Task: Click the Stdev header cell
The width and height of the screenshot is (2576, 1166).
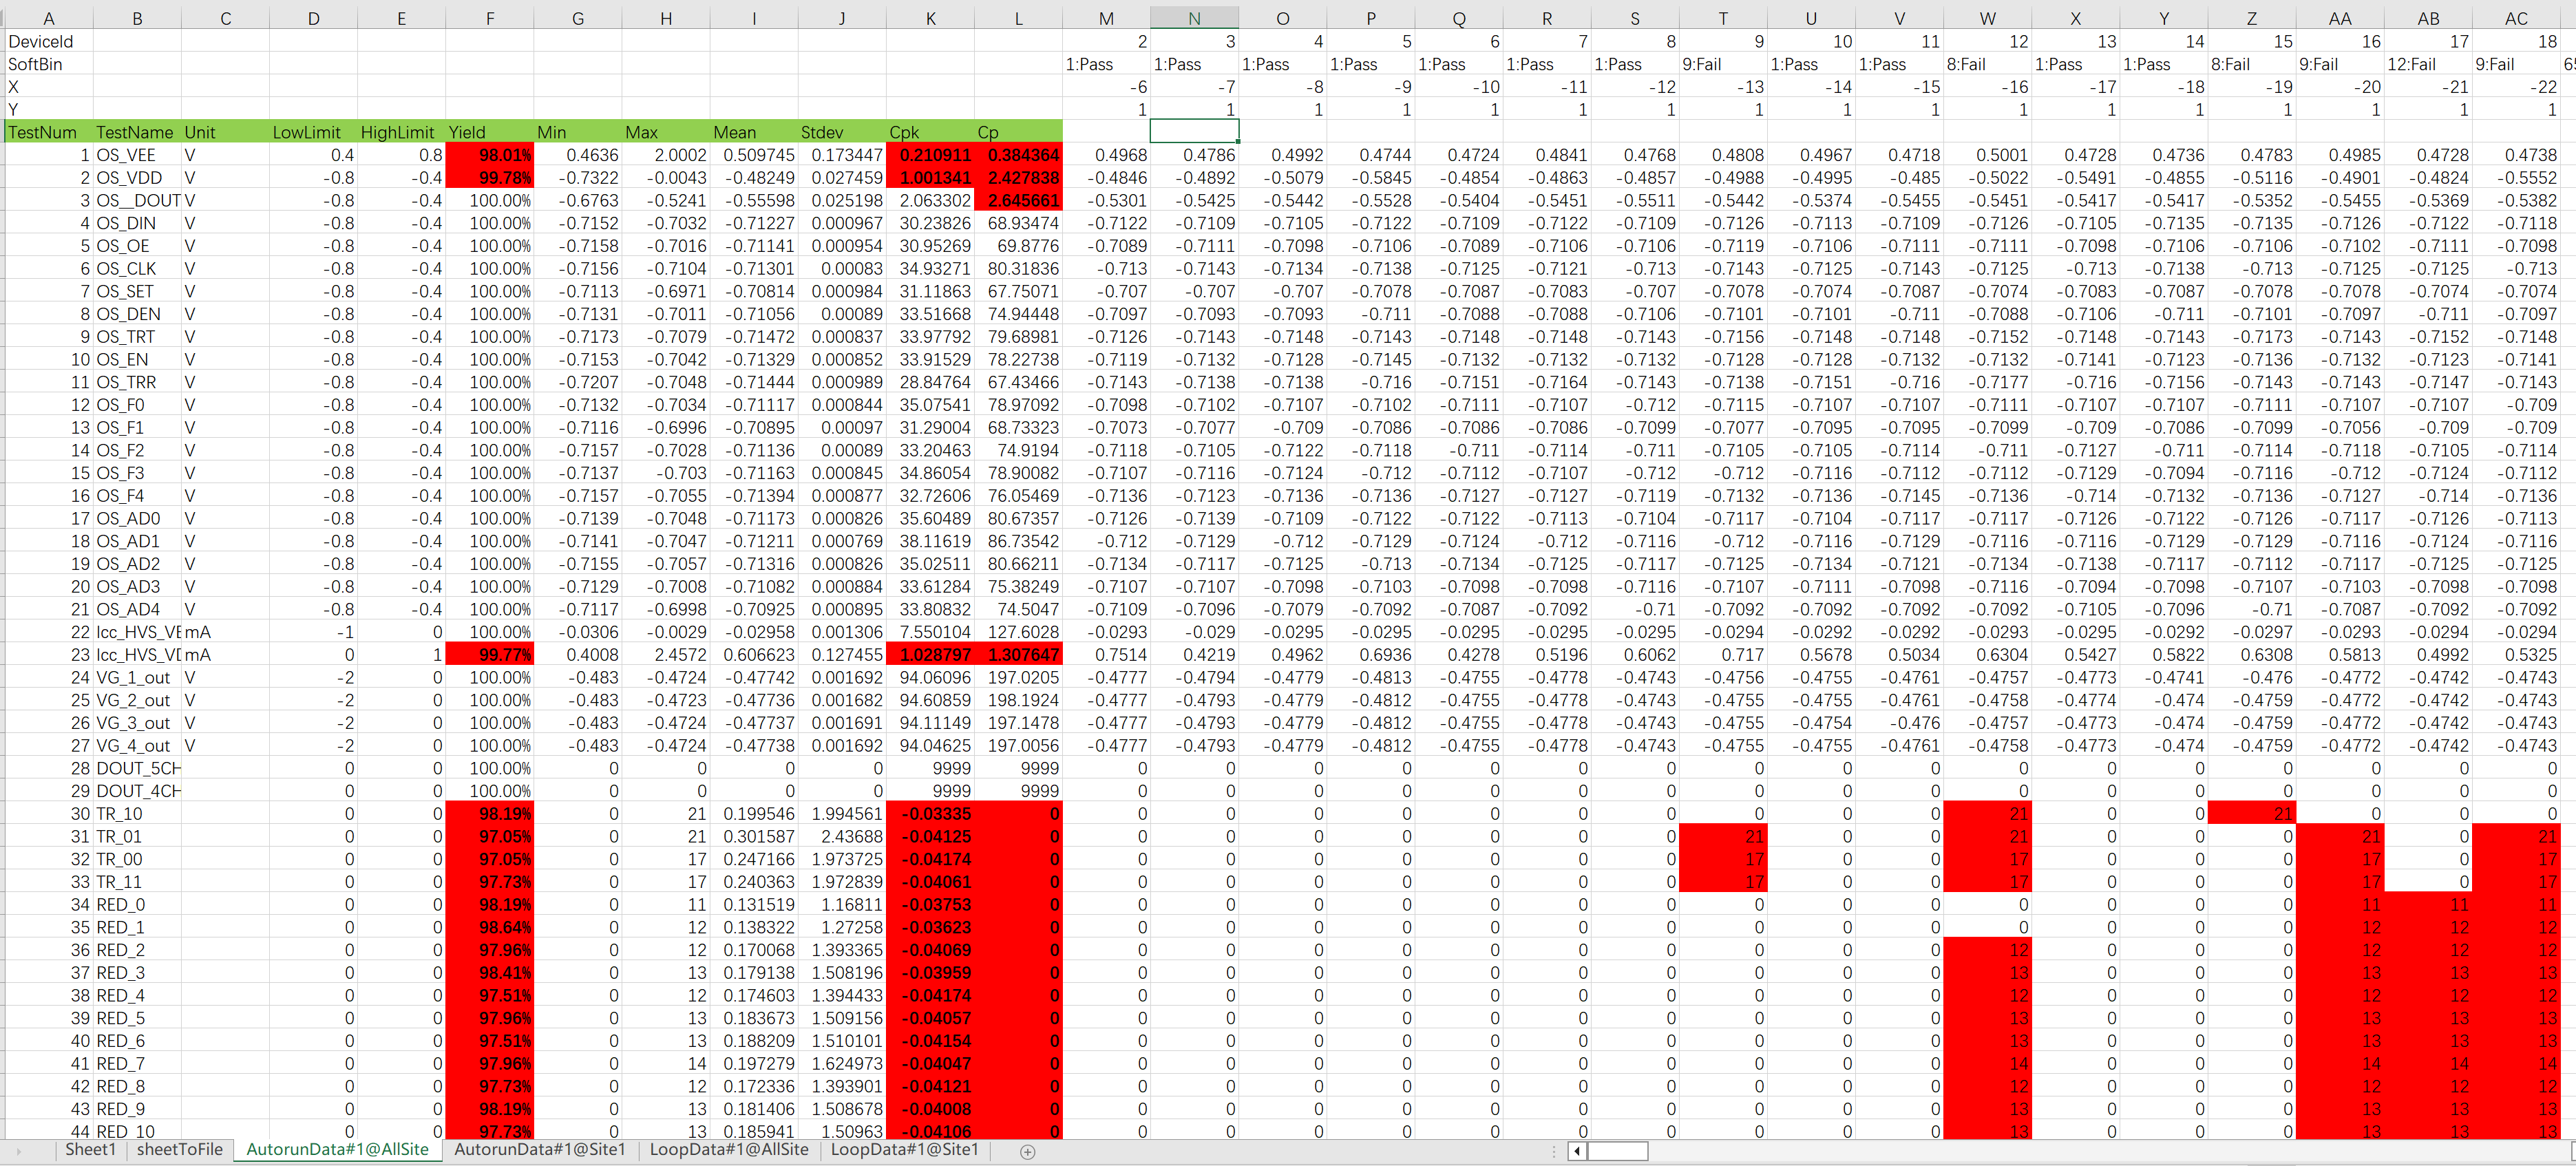Action: (x=842, y=132)
